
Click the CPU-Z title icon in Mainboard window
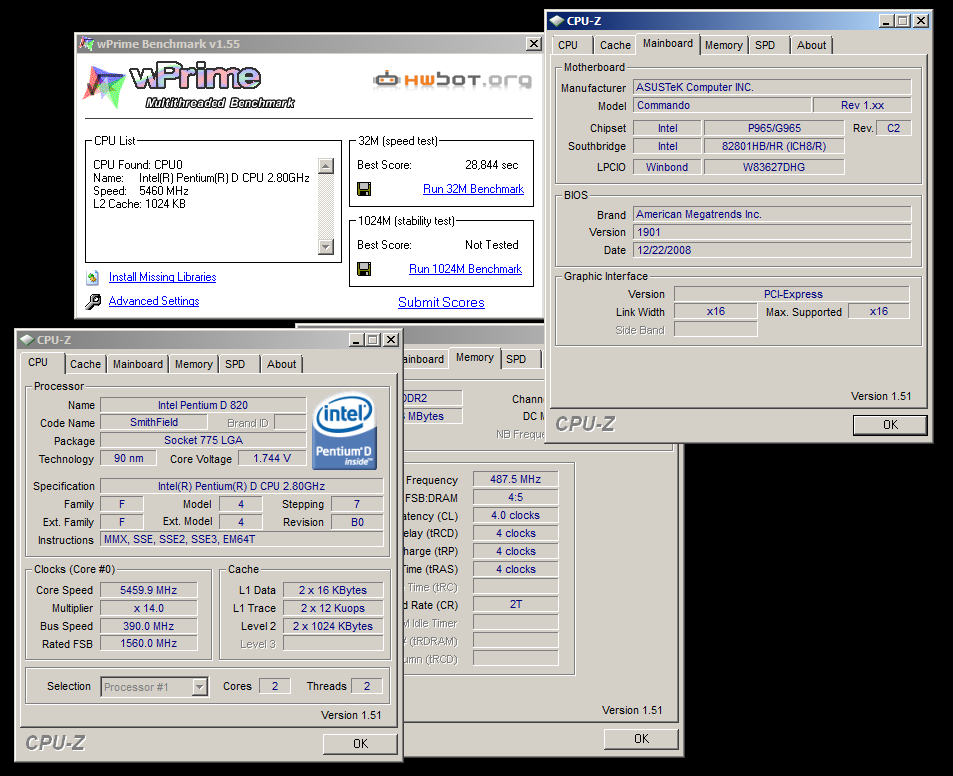(556, 21)
